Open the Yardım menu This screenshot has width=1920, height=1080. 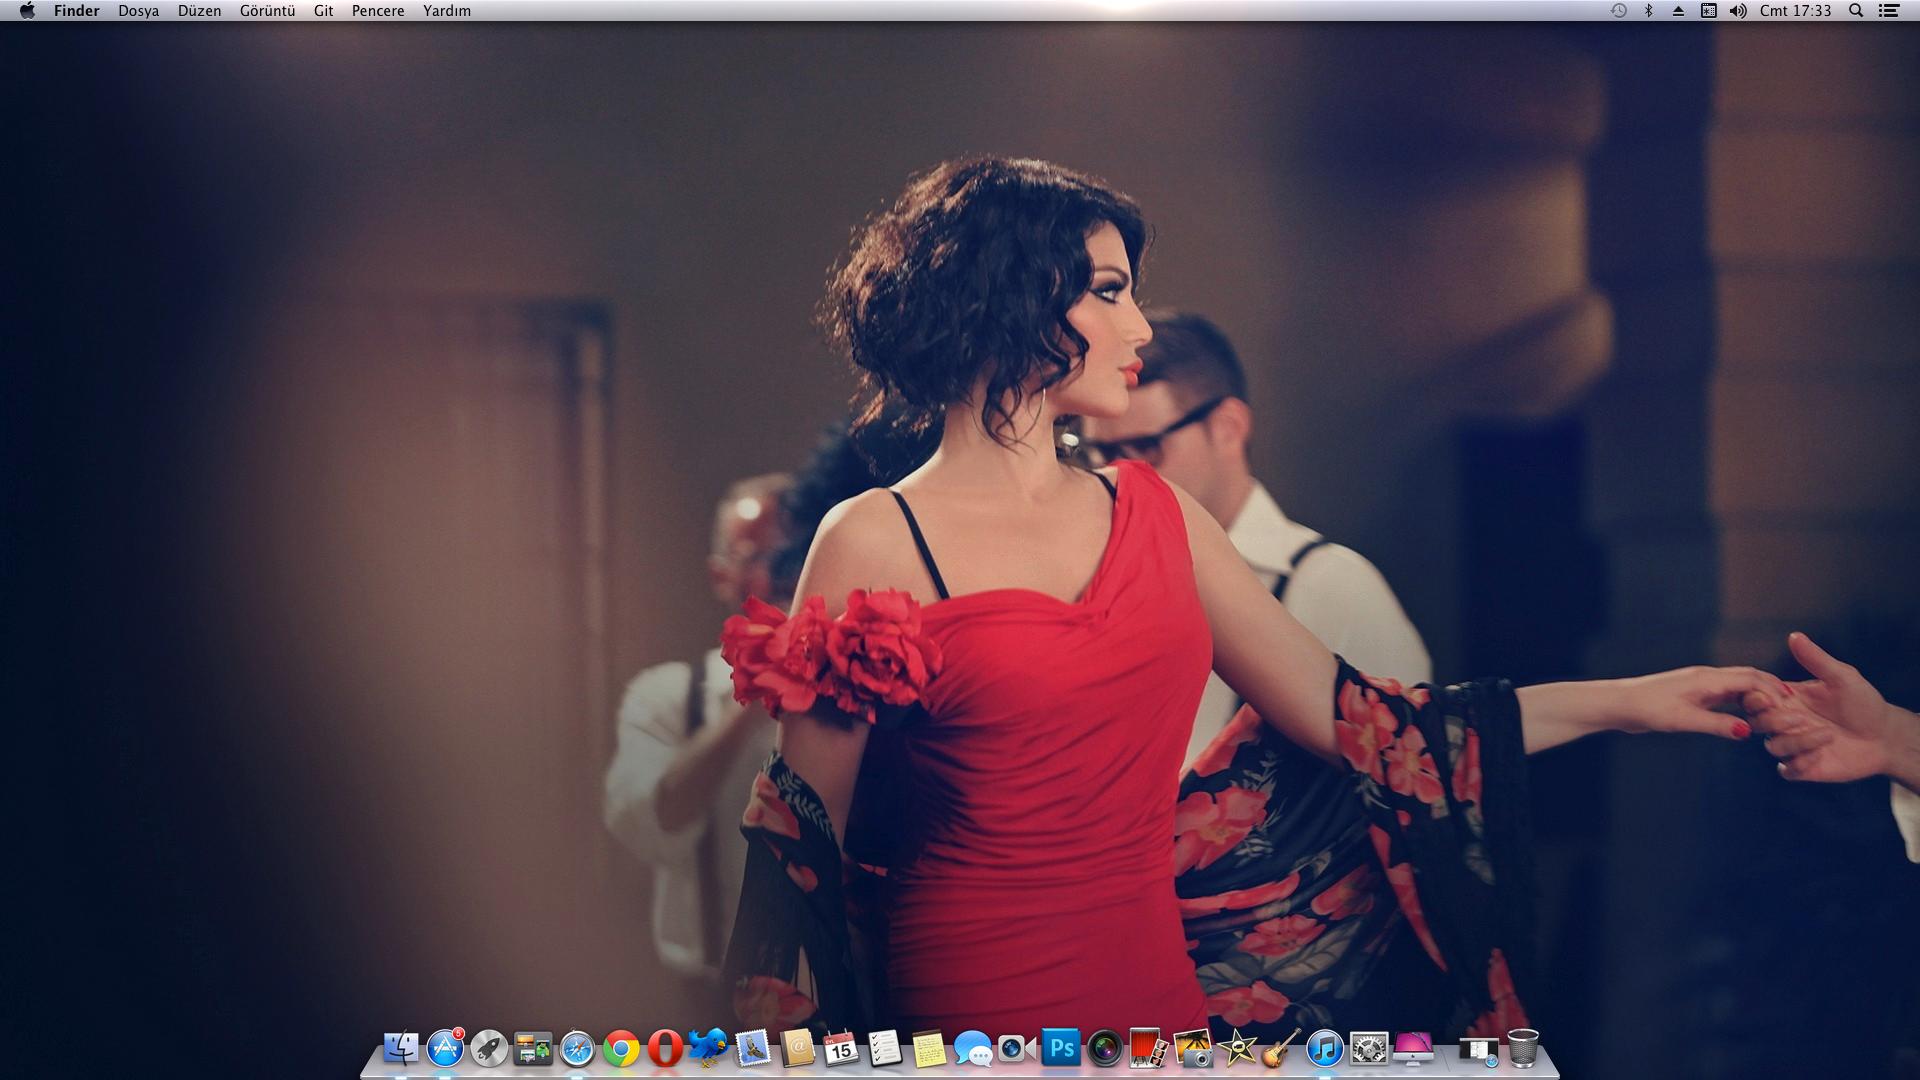[x=446, y=11]
